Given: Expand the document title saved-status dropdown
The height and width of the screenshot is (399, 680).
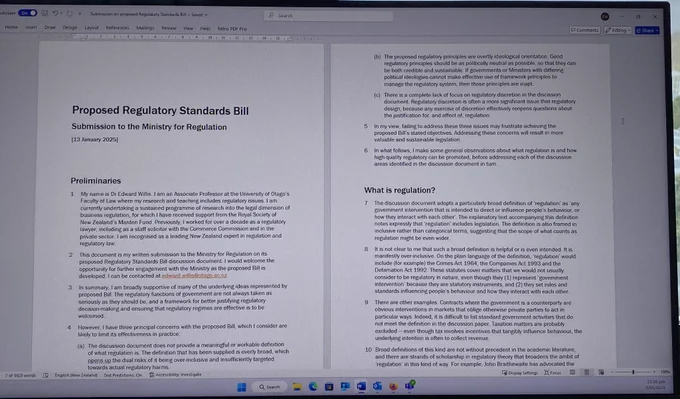Looking at the screenshot, I should point(206,14).
